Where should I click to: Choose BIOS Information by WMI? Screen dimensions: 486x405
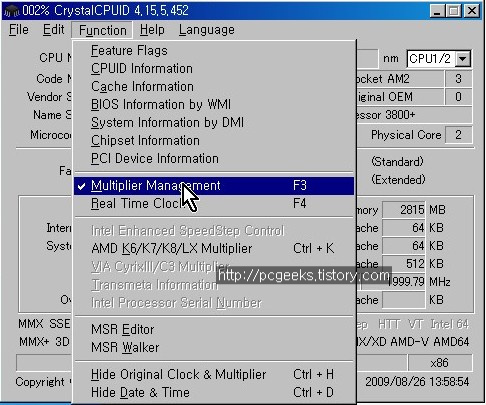214,105
